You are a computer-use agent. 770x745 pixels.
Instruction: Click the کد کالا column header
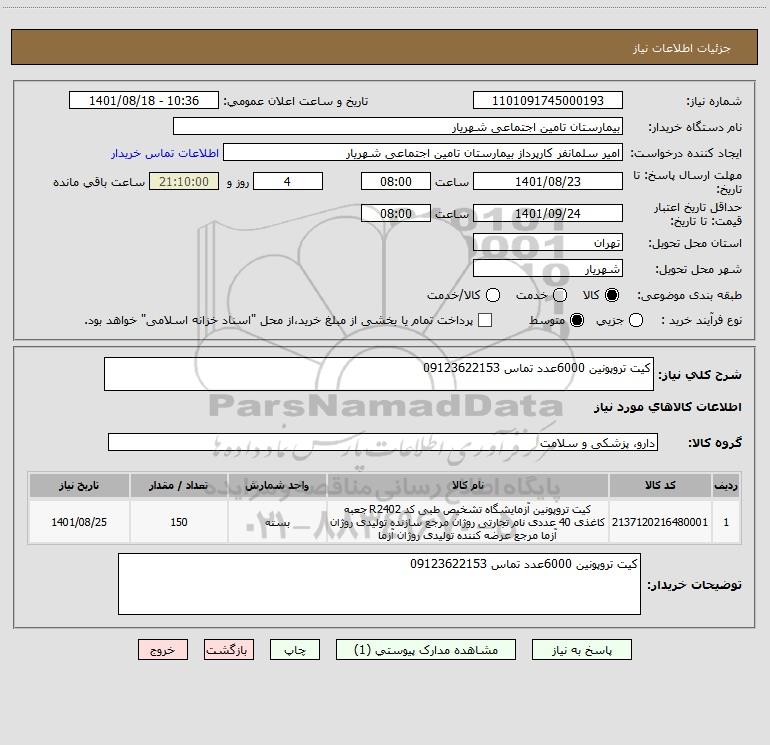coord(660,485)
